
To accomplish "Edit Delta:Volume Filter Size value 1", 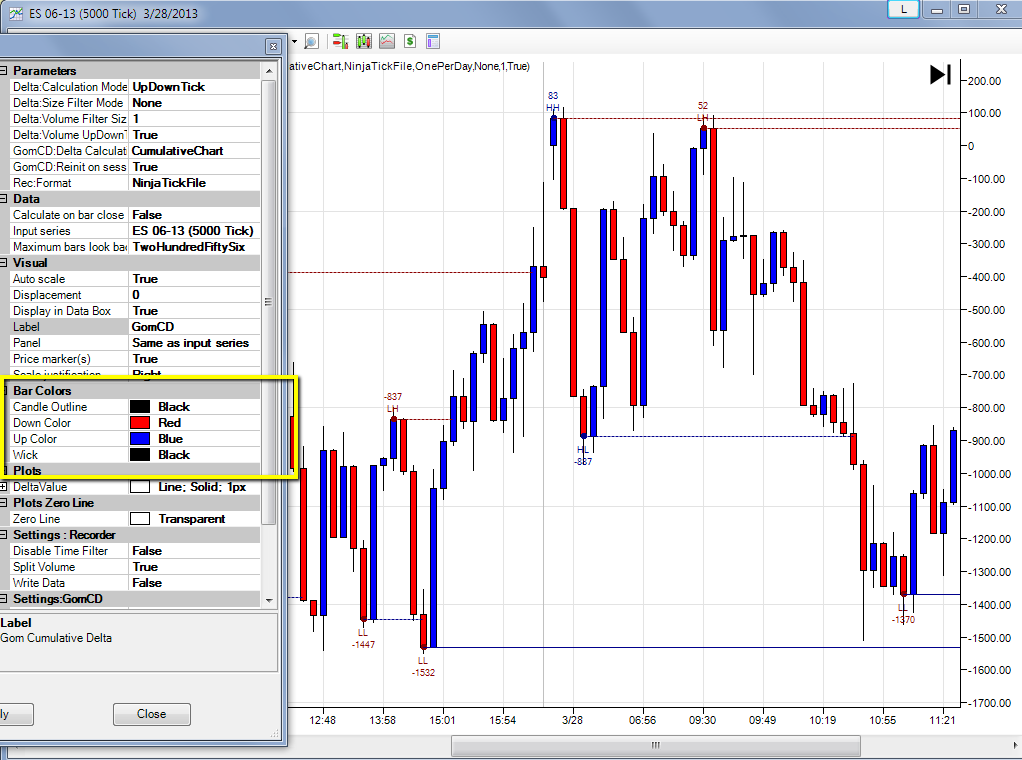I will click(x=195, y=119).
